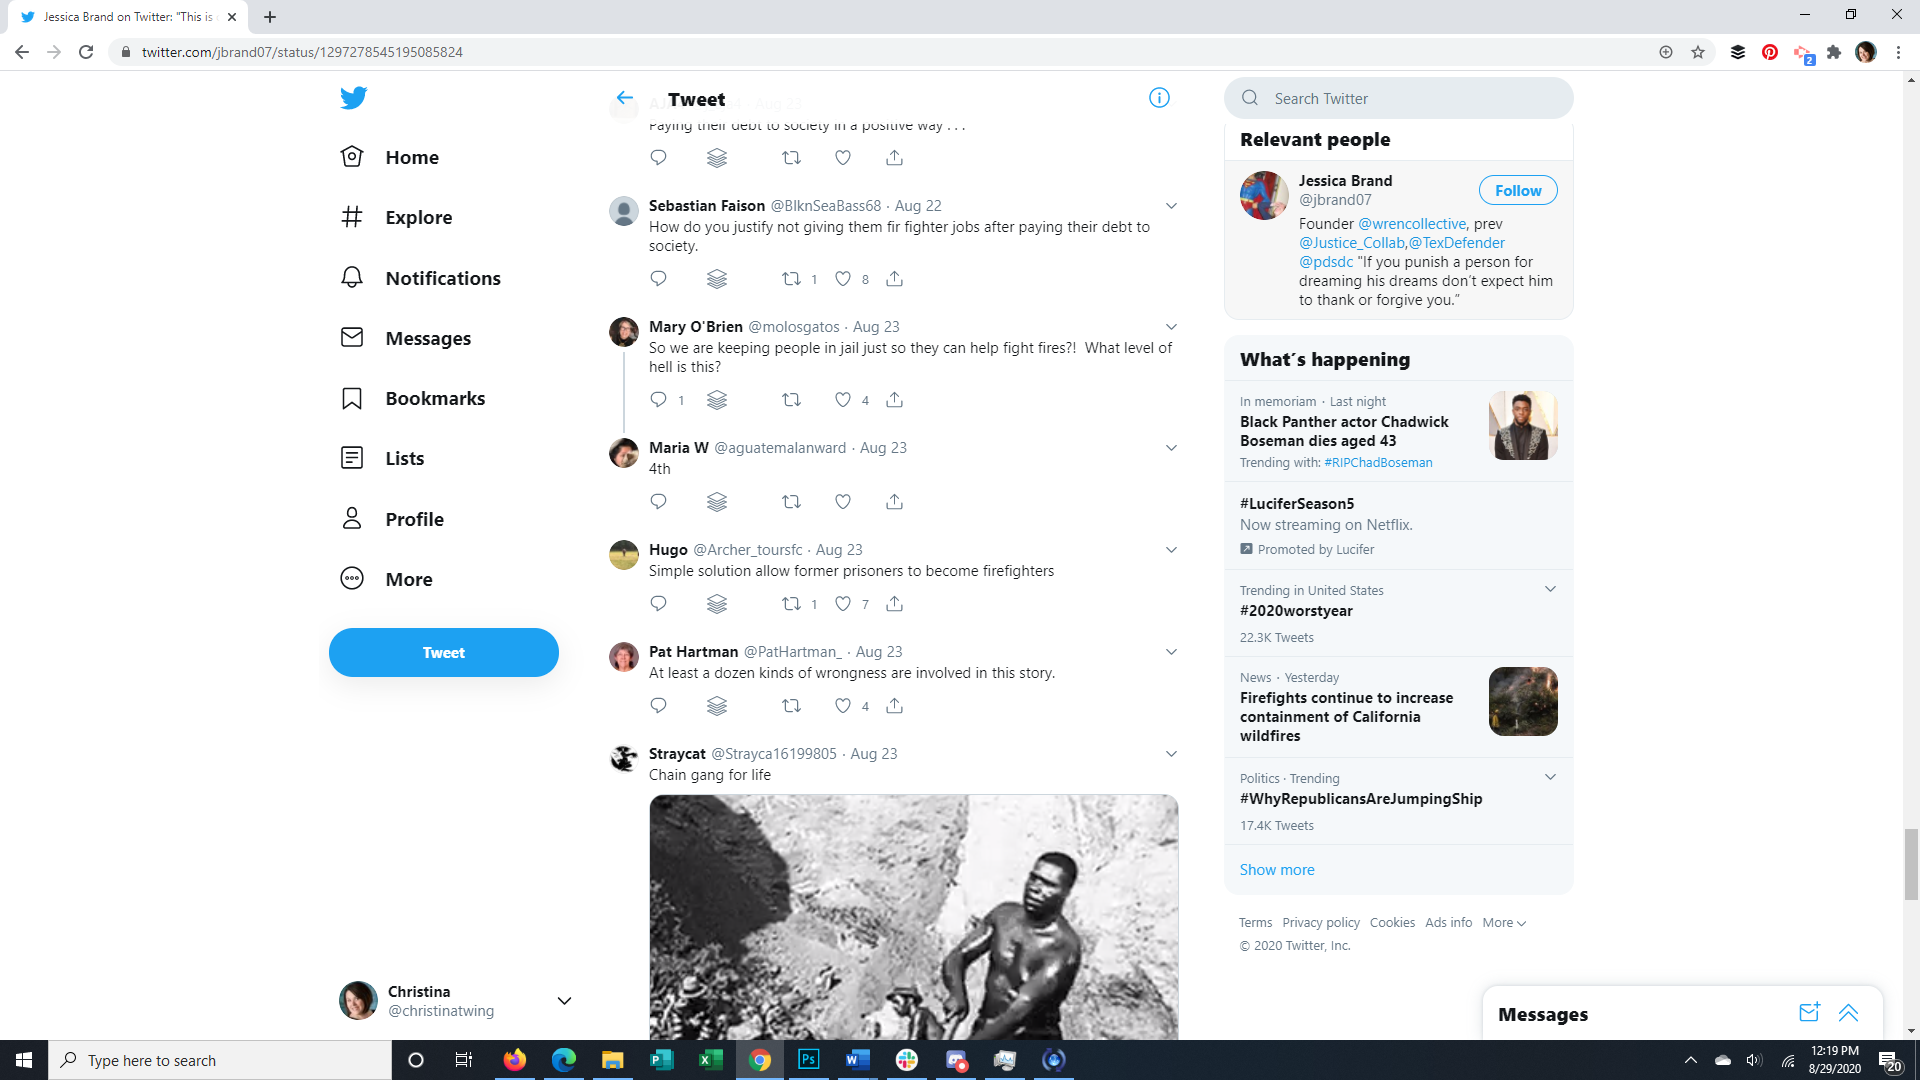The image size is (1920, 1080).
Task: Open new message compose icon
Action: [1809, 1013]
